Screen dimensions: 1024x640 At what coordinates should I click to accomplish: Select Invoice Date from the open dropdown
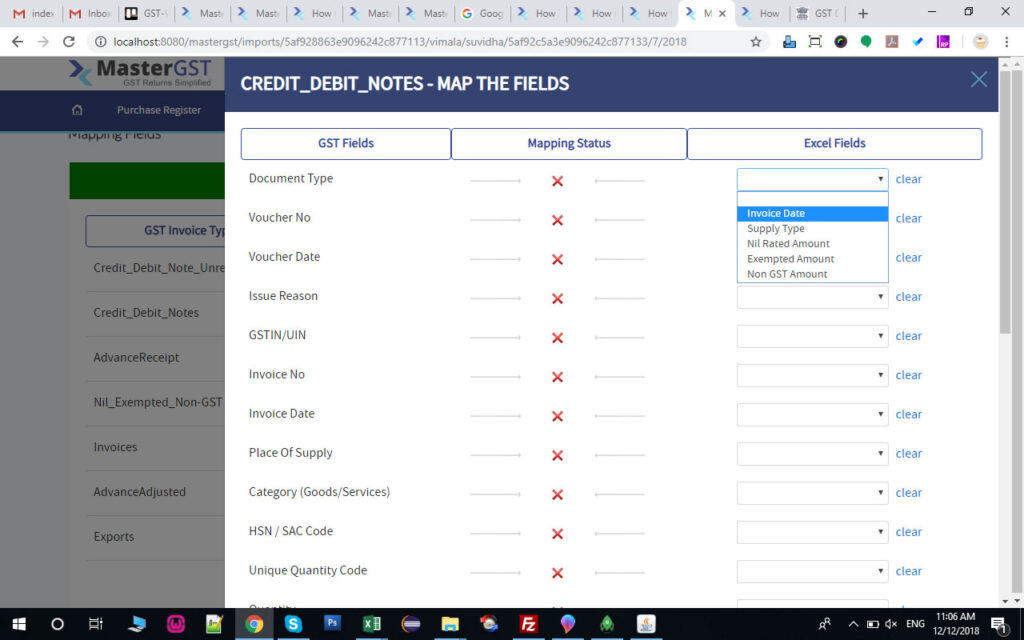775,213
